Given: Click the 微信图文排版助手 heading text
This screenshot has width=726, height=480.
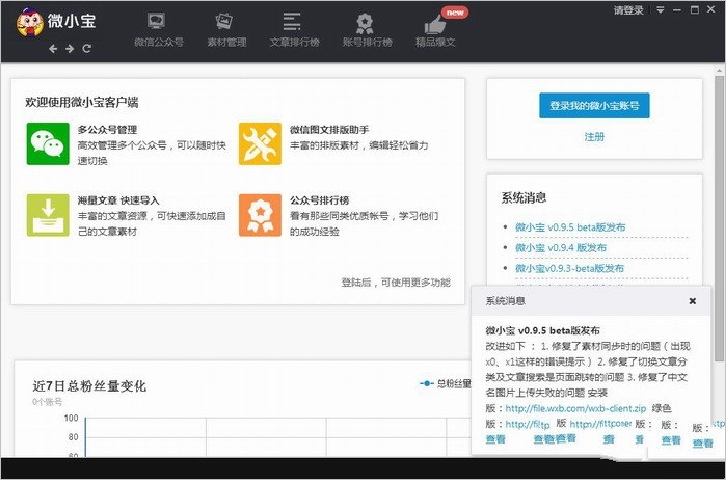Looking at the screenshot, I should point(329,130).
